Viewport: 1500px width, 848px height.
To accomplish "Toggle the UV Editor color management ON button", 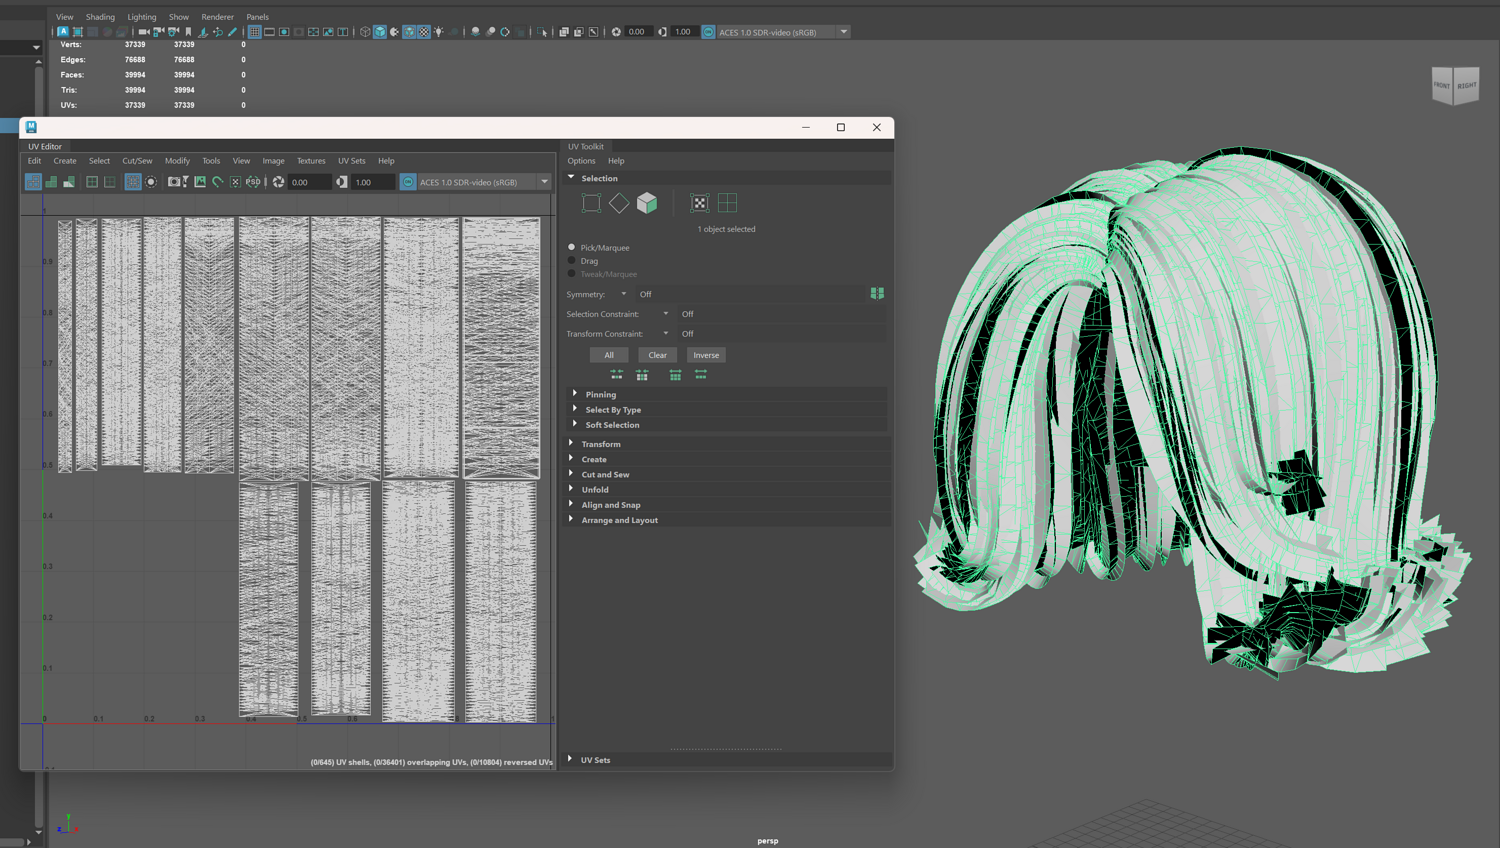I will click(408, 182).
